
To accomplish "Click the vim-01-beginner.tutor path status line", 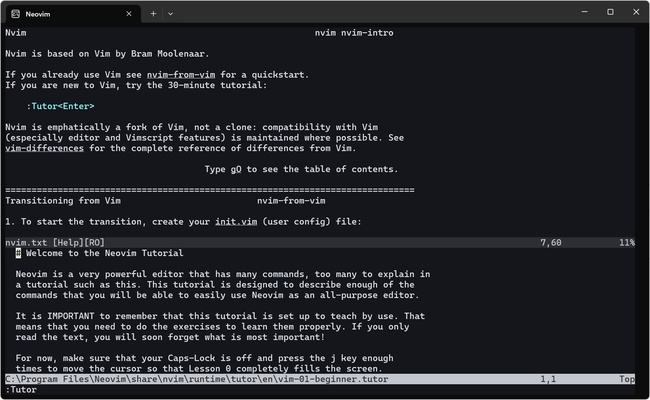I will pyautogui.click(x=320, y=379).
